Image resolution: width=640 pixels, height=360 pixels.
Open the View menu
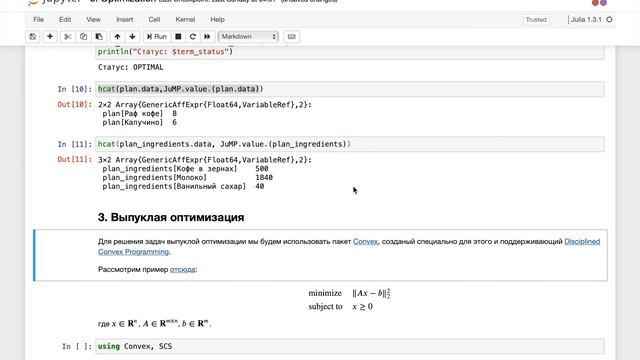coord(93,20)
